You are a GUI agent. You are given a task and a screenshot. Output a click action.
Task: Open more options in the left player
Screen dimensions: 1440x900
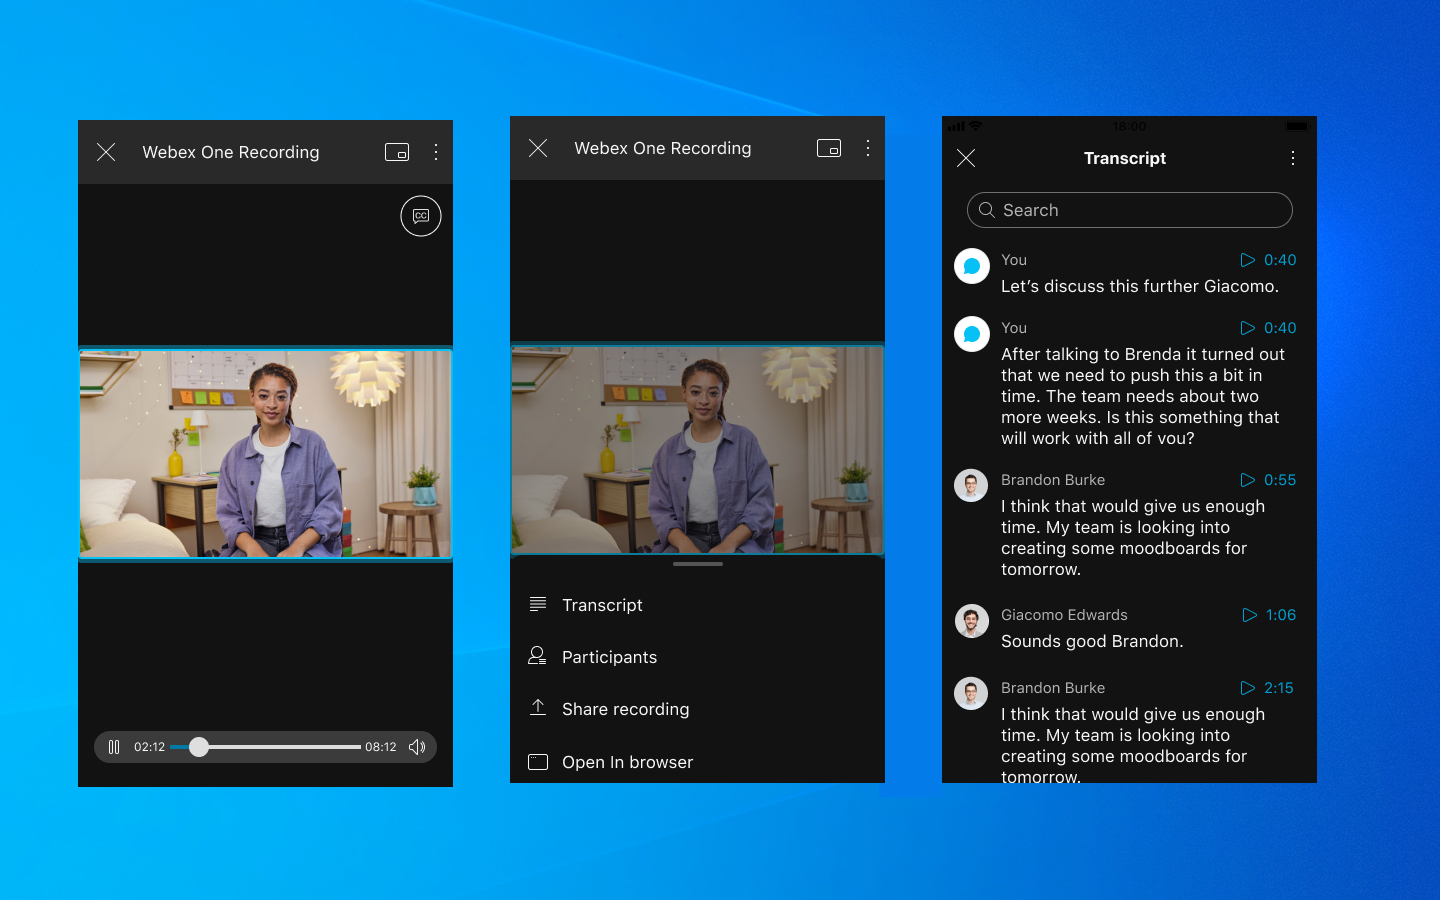(x=436, y=152)
